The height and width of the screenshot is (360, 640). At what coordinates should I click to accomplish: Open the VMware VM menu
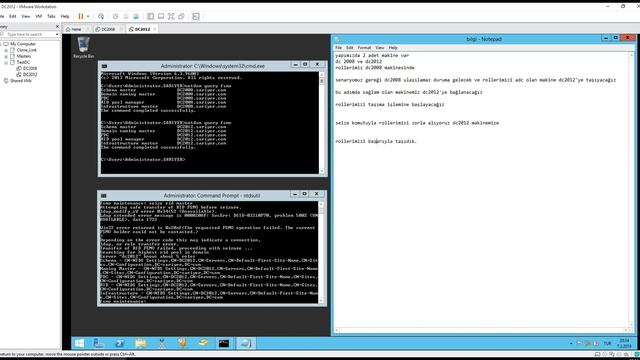pos(39,16)
